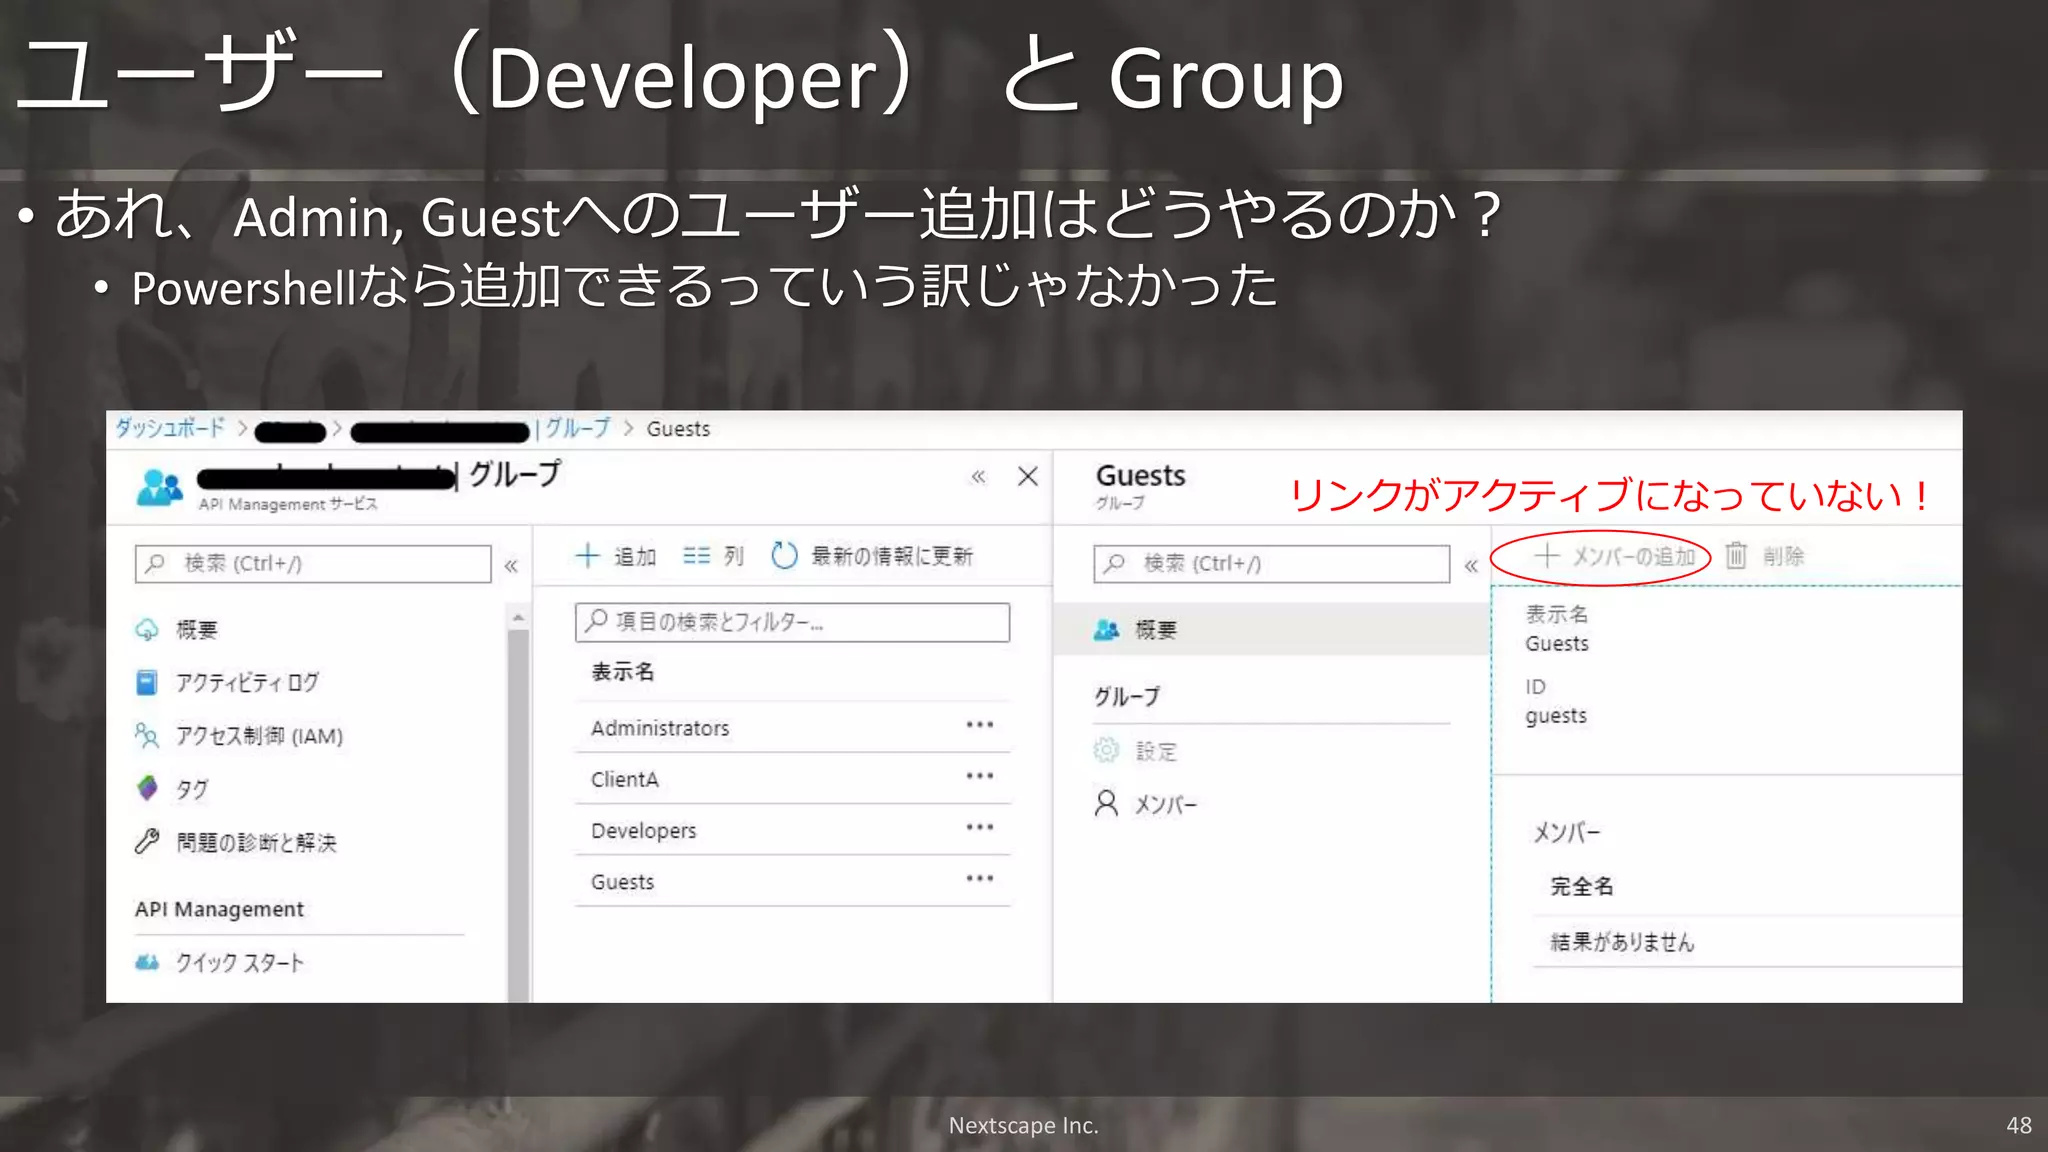This screenshot has width=2048, height=1152.
Task: Click 追加 add group button
Action: (616, 555)
